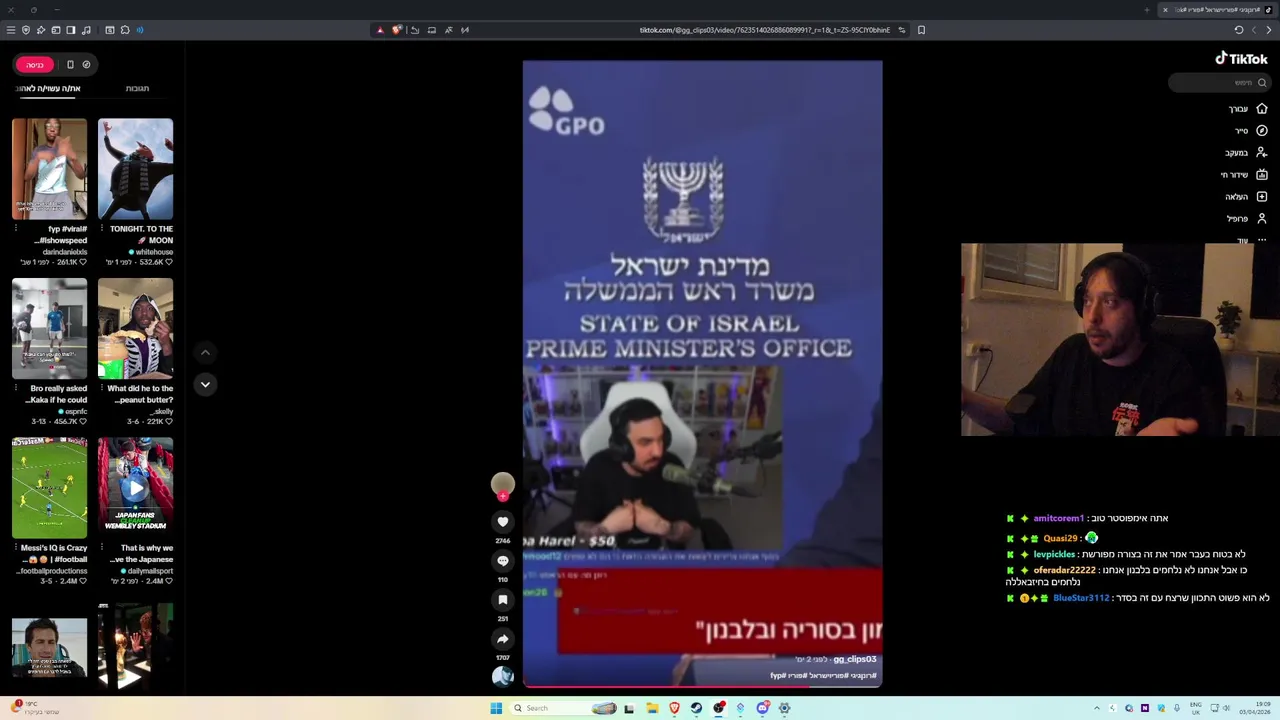
Task: Open Steam from the taskbar
Action: [x=696, y=708]
